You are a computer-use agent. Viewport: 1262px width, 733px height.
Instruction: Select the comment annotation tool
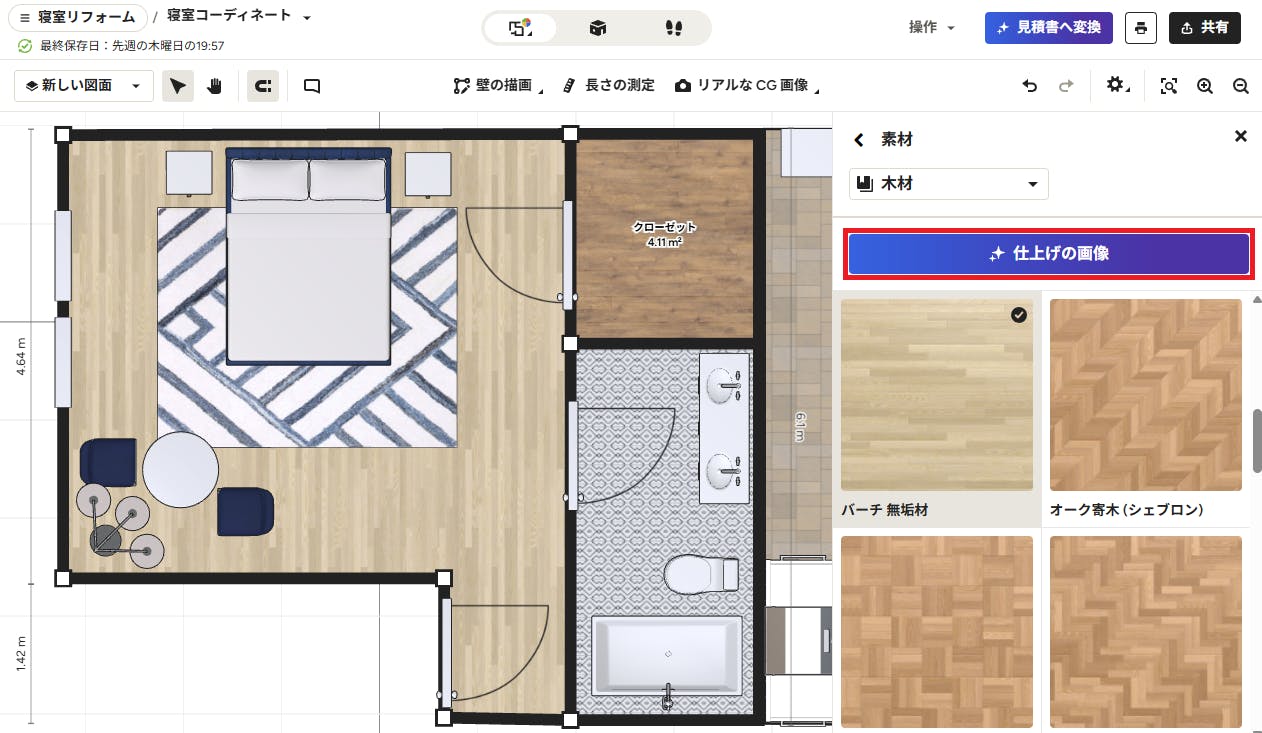pos(312,86)
